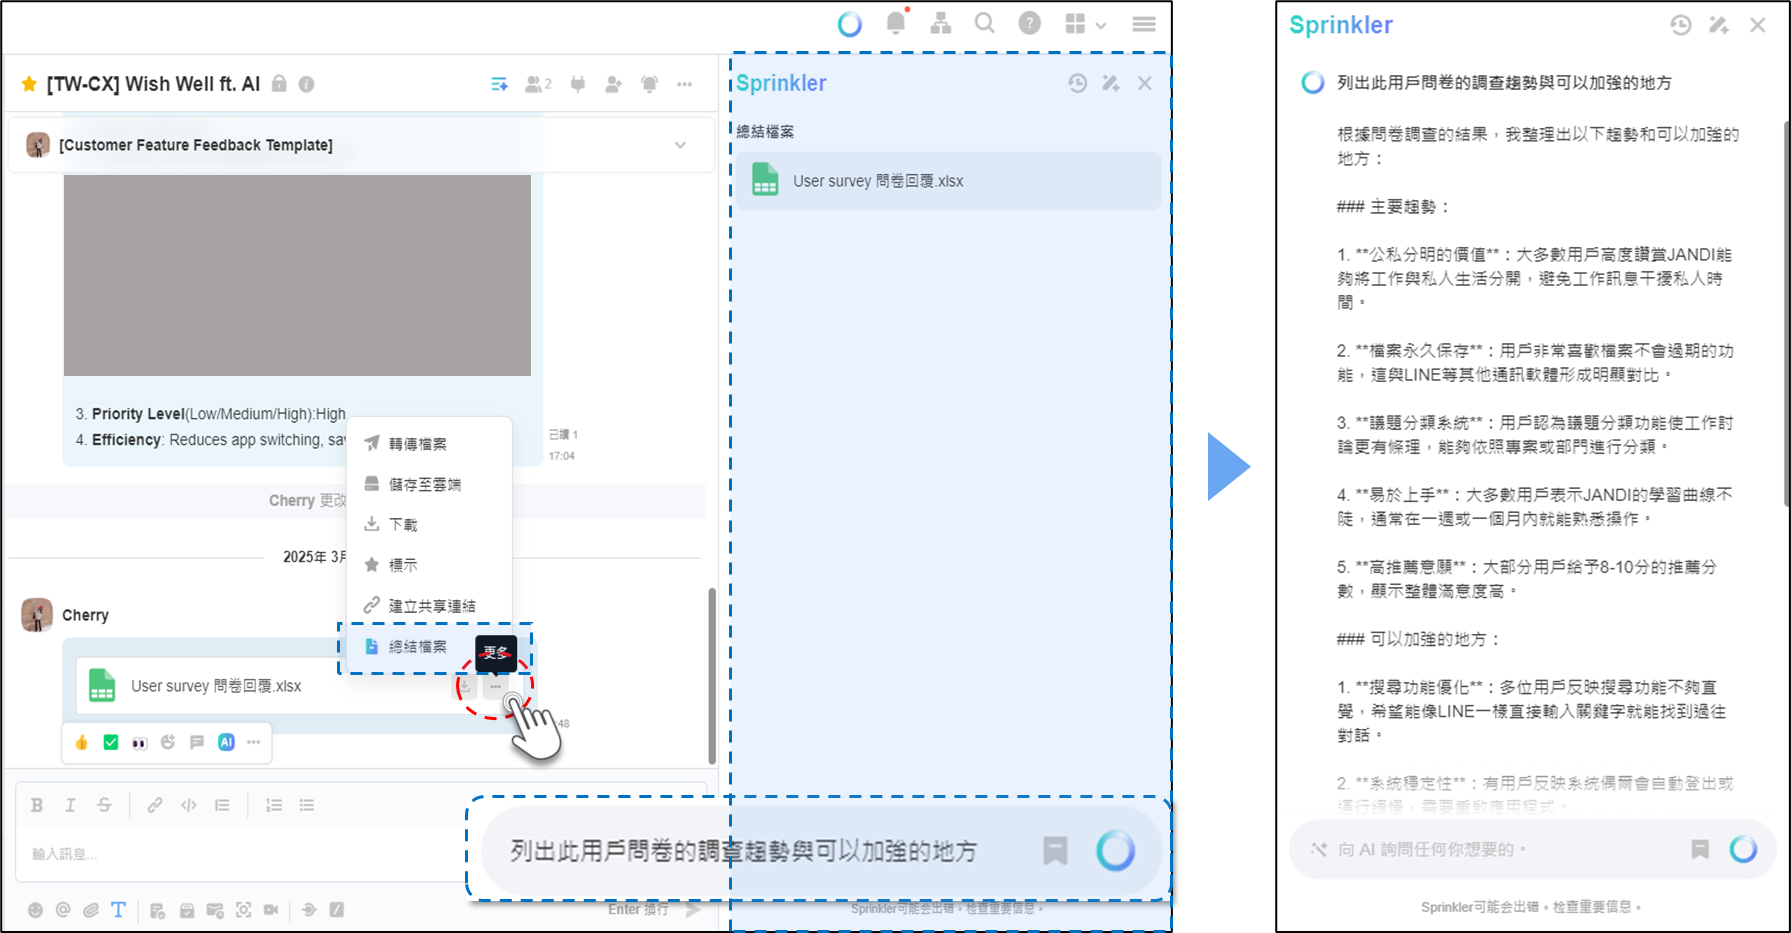The height and width of the screenshot is (933, 1791).
Task: Open the help question mark icon
Action: pyautogui.click(x=1029, y=23)
